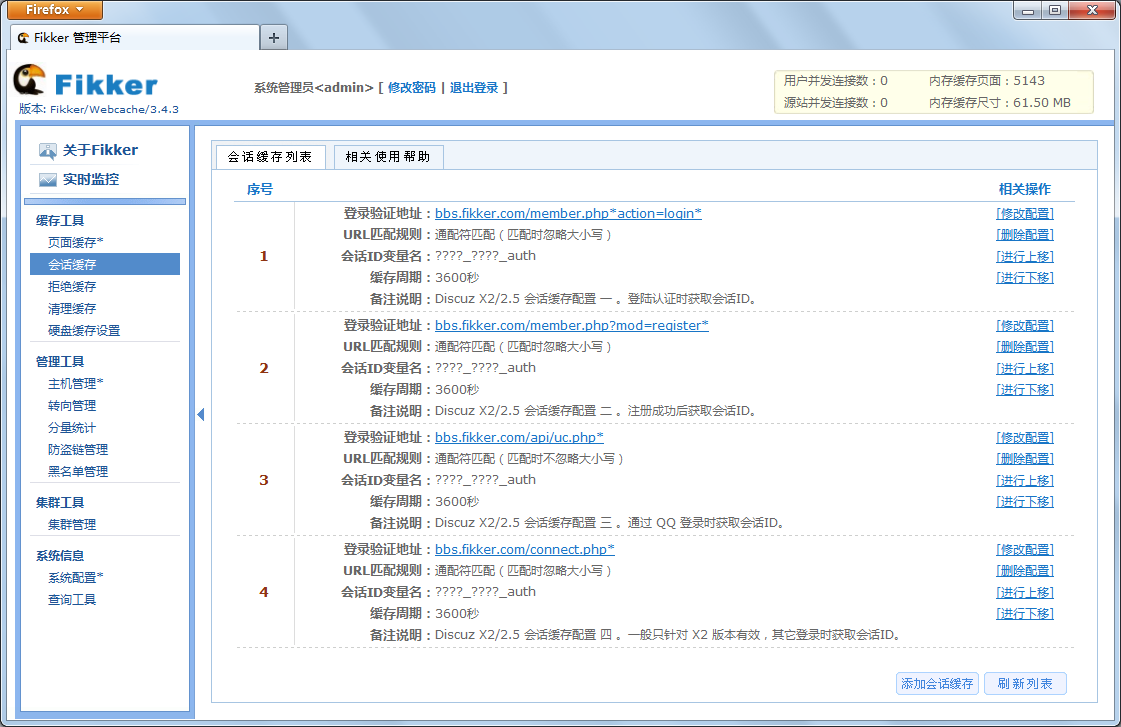The height and width of the screenshot is (727, 1121).
Task: Click the 系统信息 section heading
Action: 60,555
